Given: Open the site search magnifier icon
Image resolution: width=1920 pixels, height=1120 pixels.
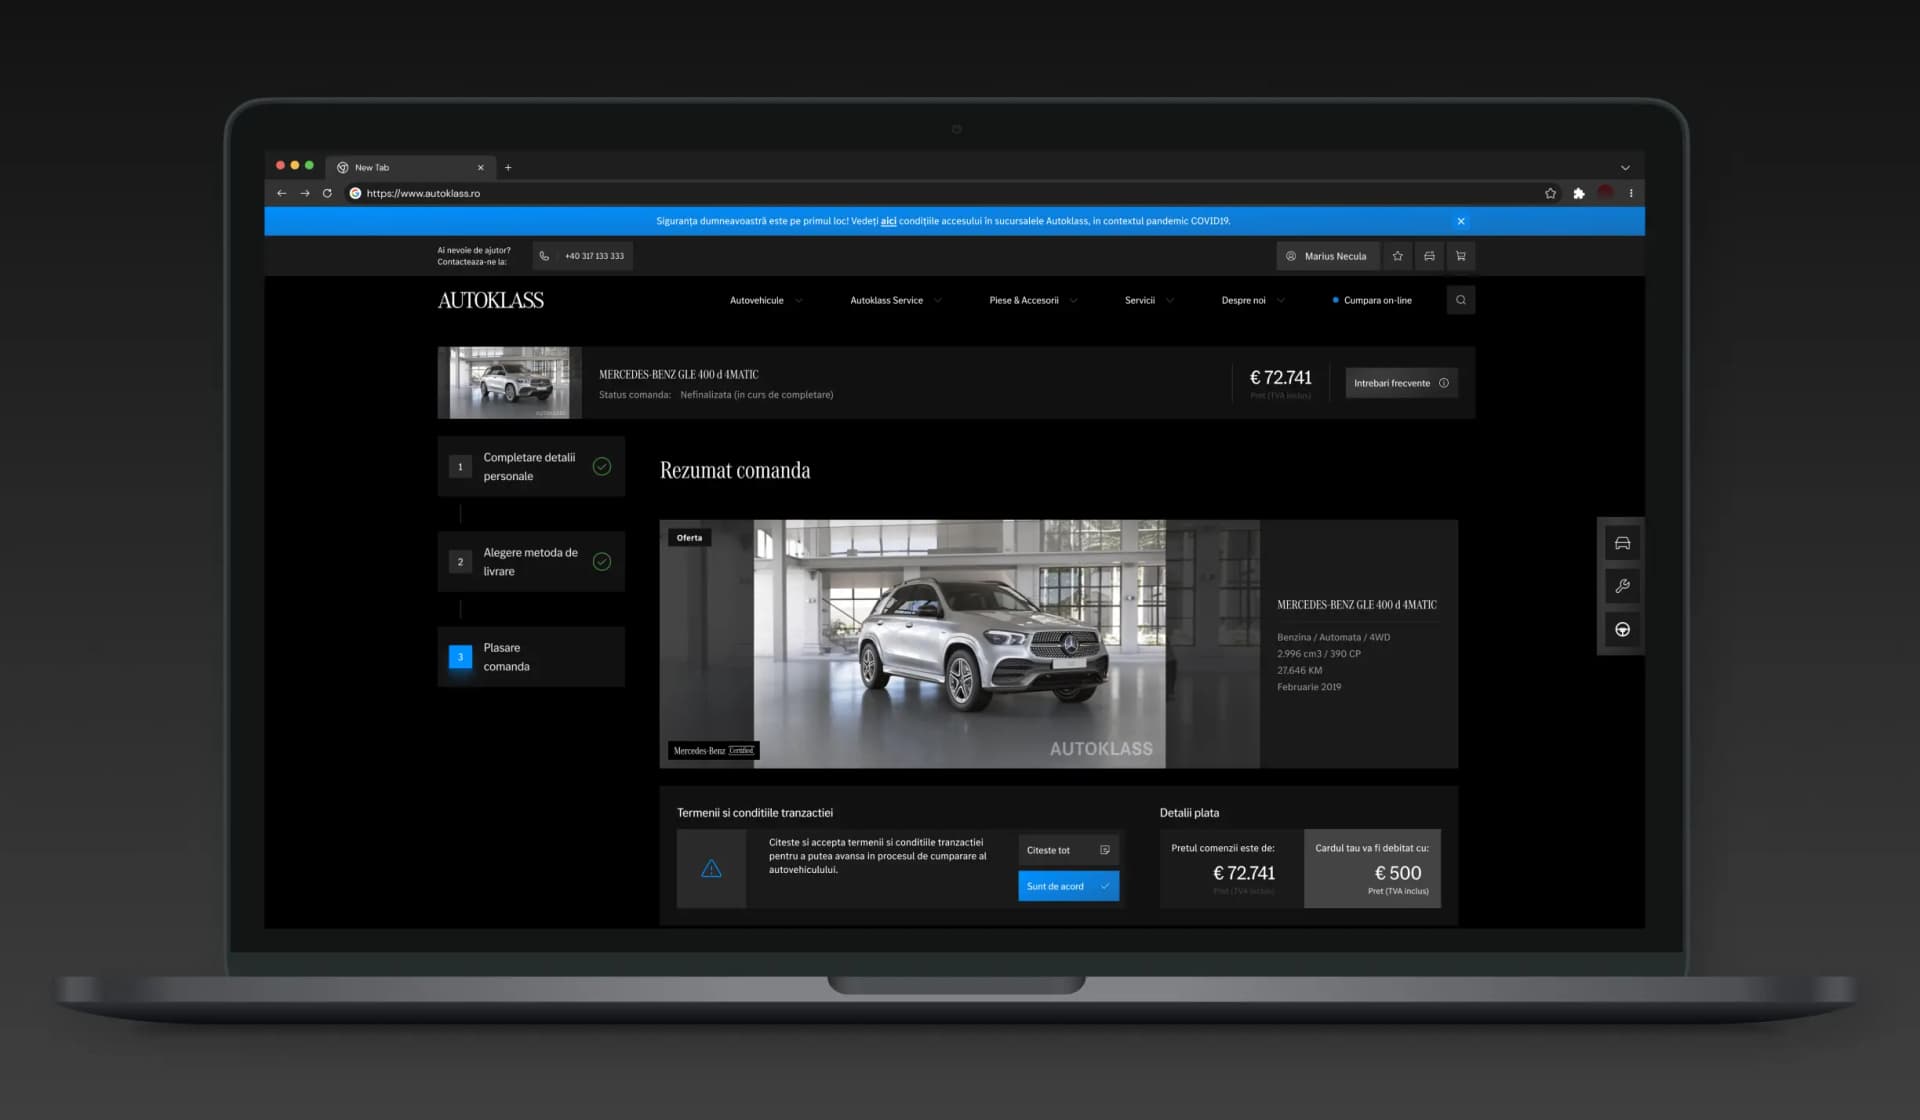Looking at the screenshot, I should 1461,300.
